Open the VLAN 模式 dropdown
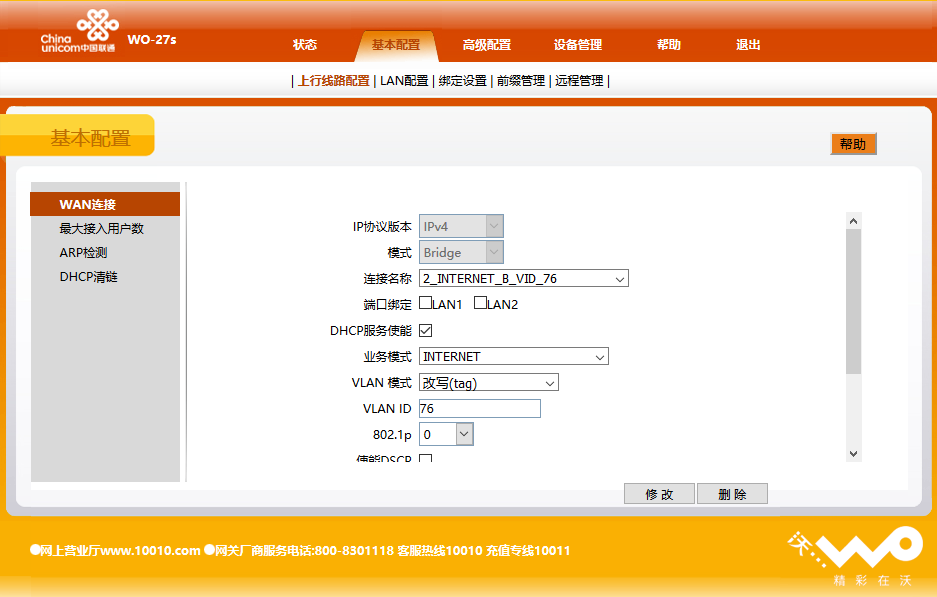Viewport: 937px width, 597px height. pyautogui.click(x=489, y=383)
